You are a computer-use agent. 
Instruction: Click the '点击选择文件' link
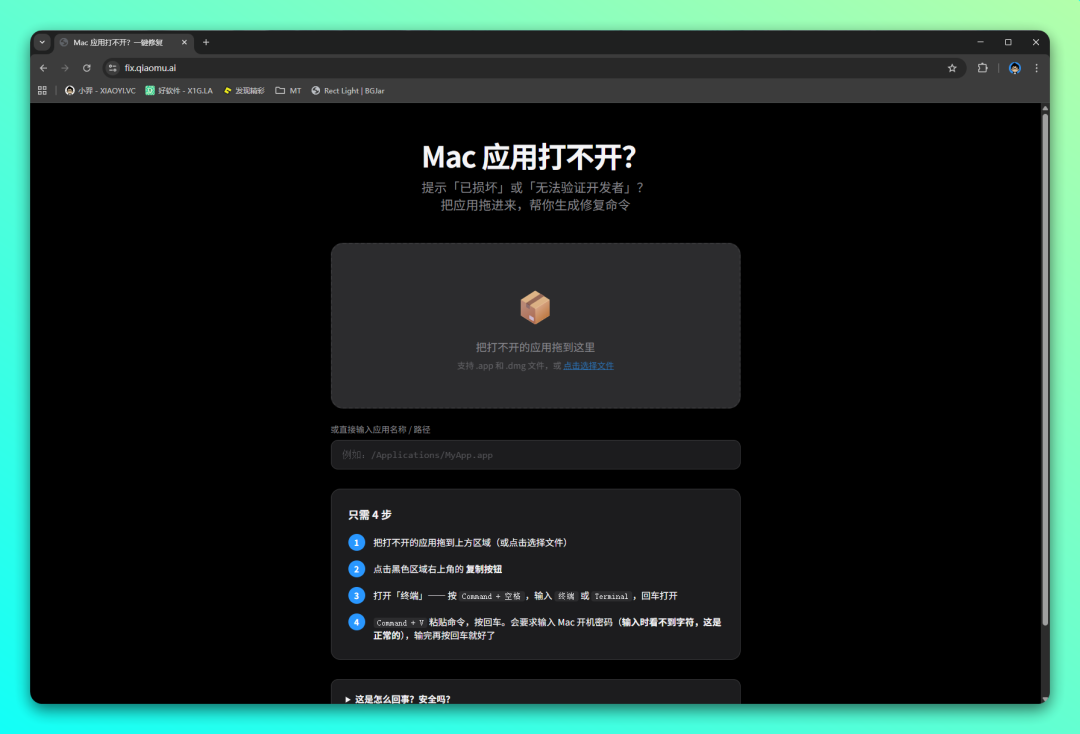(588, 366)
